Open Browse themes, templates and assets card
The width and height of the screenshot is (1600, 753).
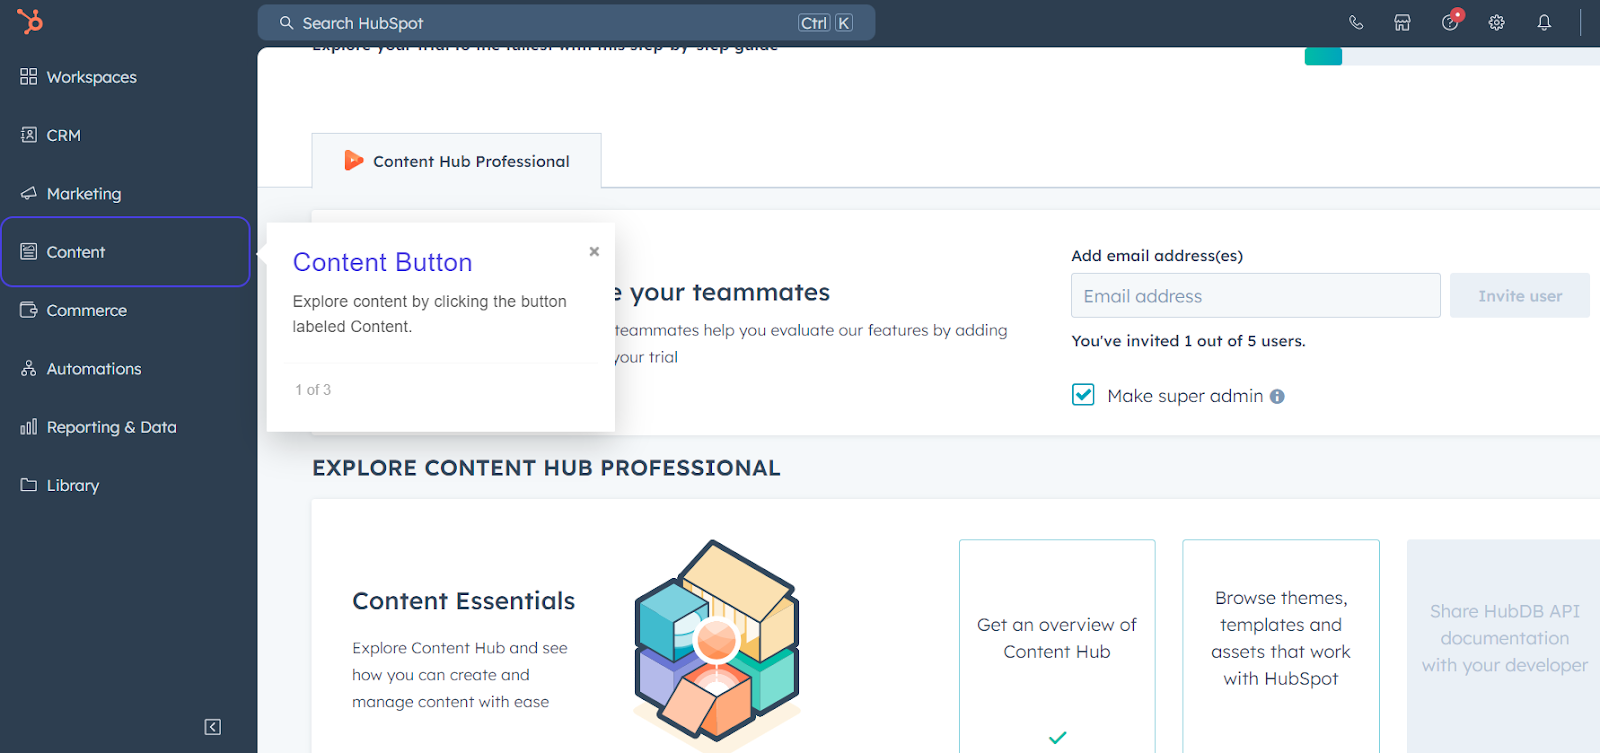point(1281,646)
